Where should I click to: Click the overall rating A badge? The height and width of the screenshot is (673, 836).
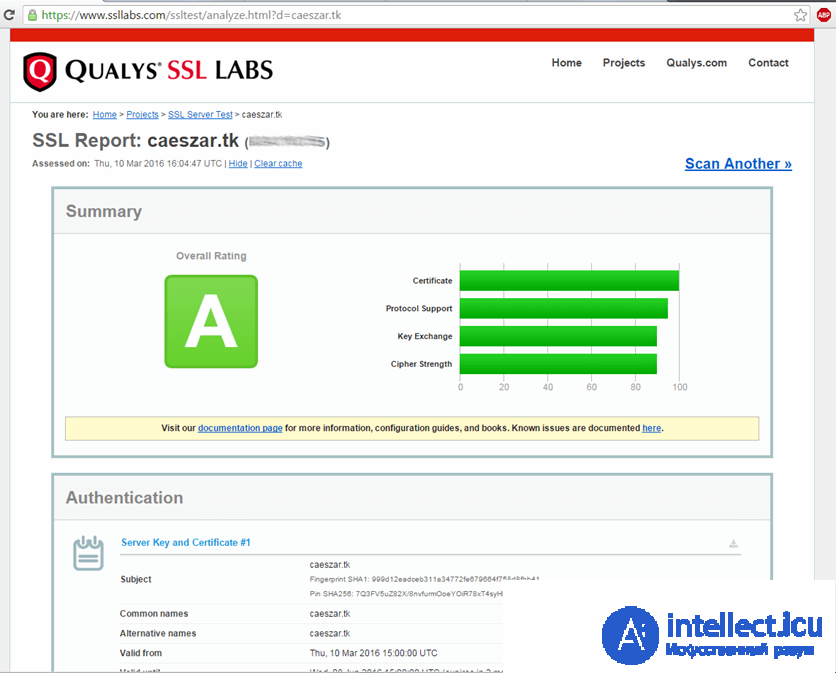(211, 322)
